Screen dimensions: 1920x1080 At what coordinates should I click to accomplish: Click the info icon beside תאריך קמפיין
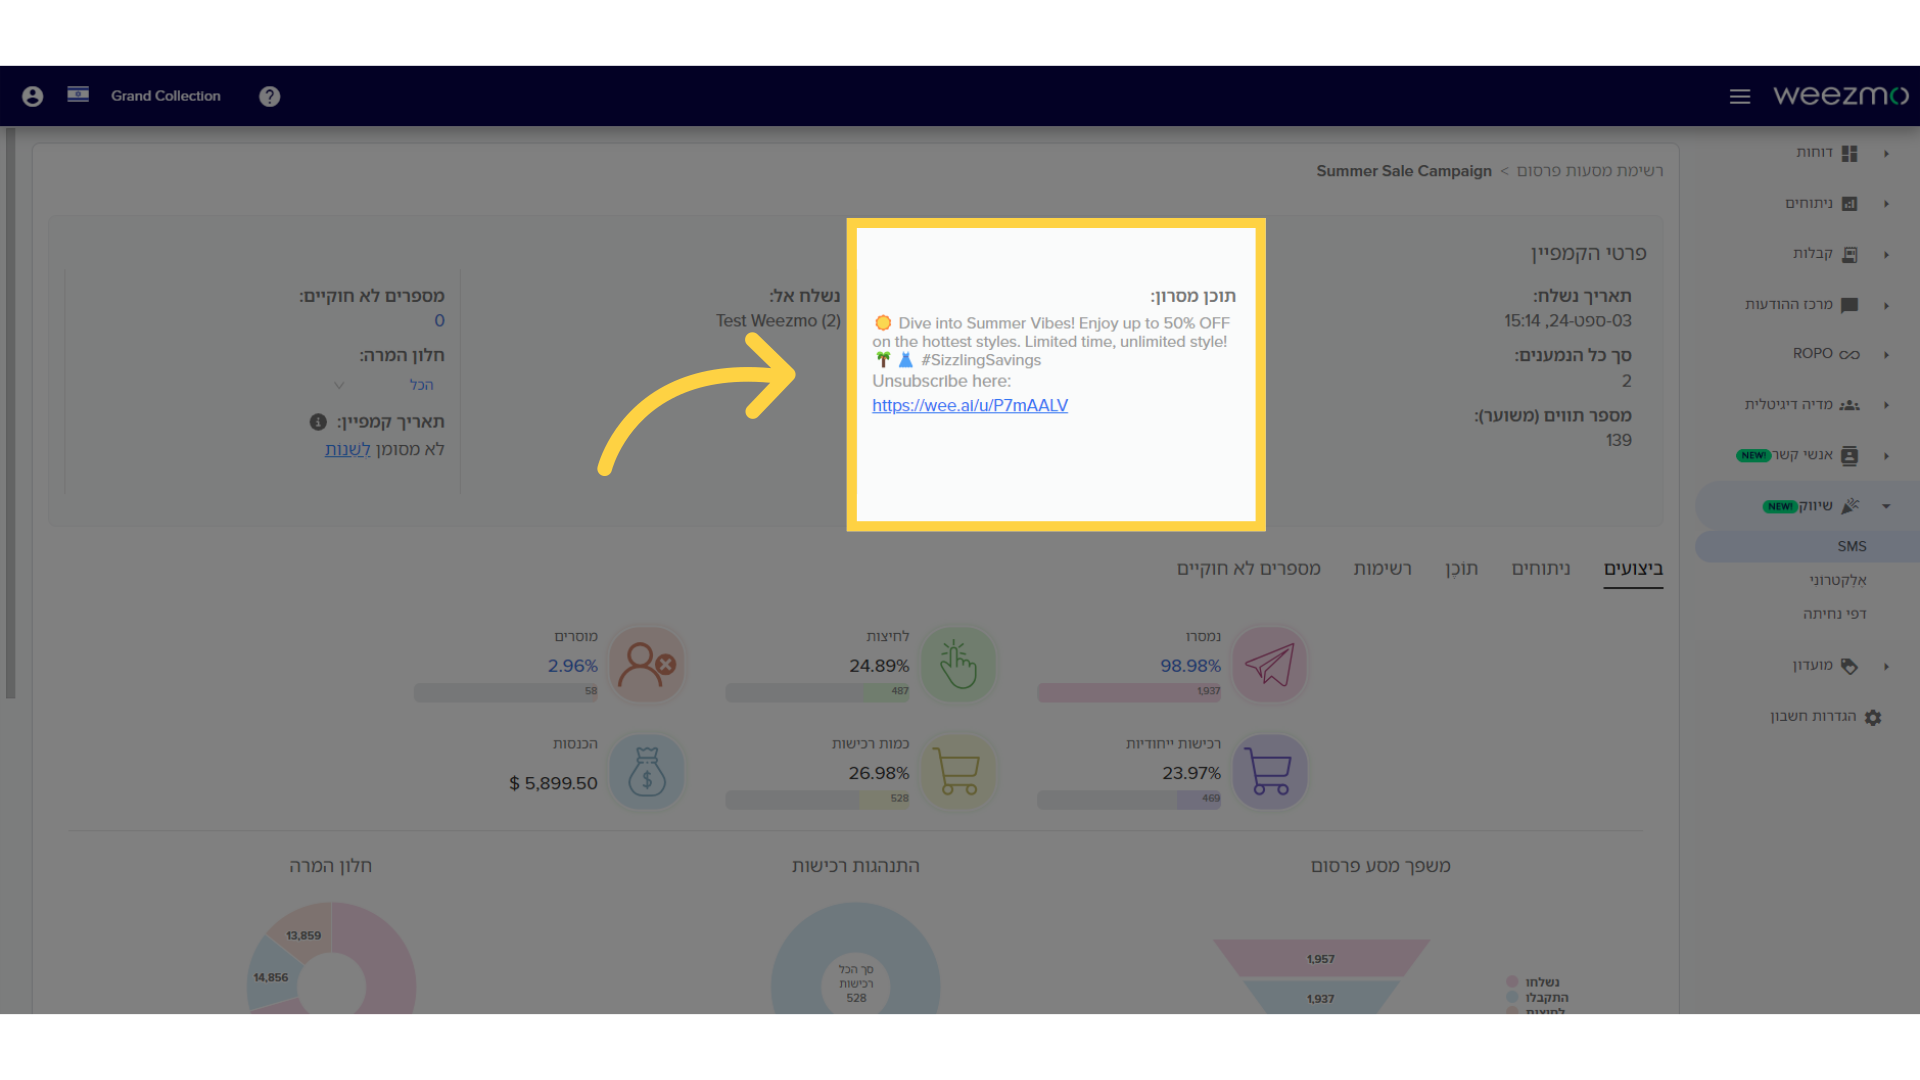pos(318,422)
